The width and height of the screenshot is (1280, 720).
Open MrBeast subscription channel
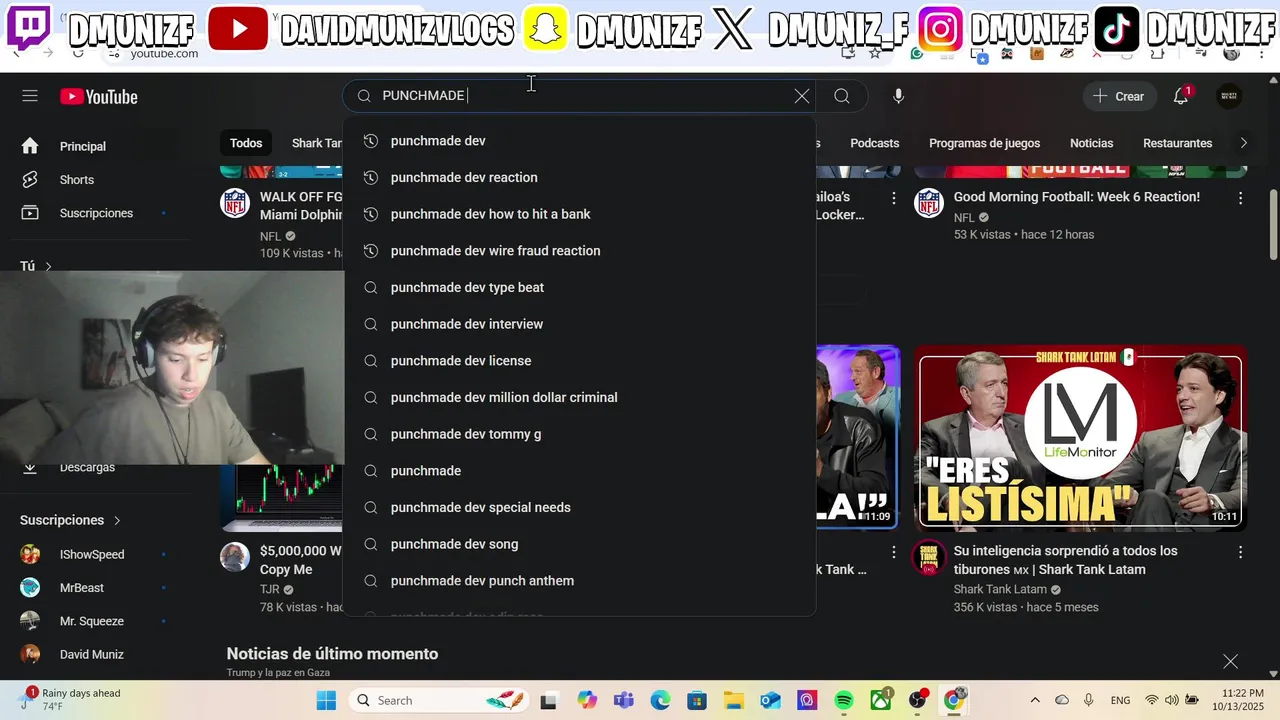click(x=82, y=588)
